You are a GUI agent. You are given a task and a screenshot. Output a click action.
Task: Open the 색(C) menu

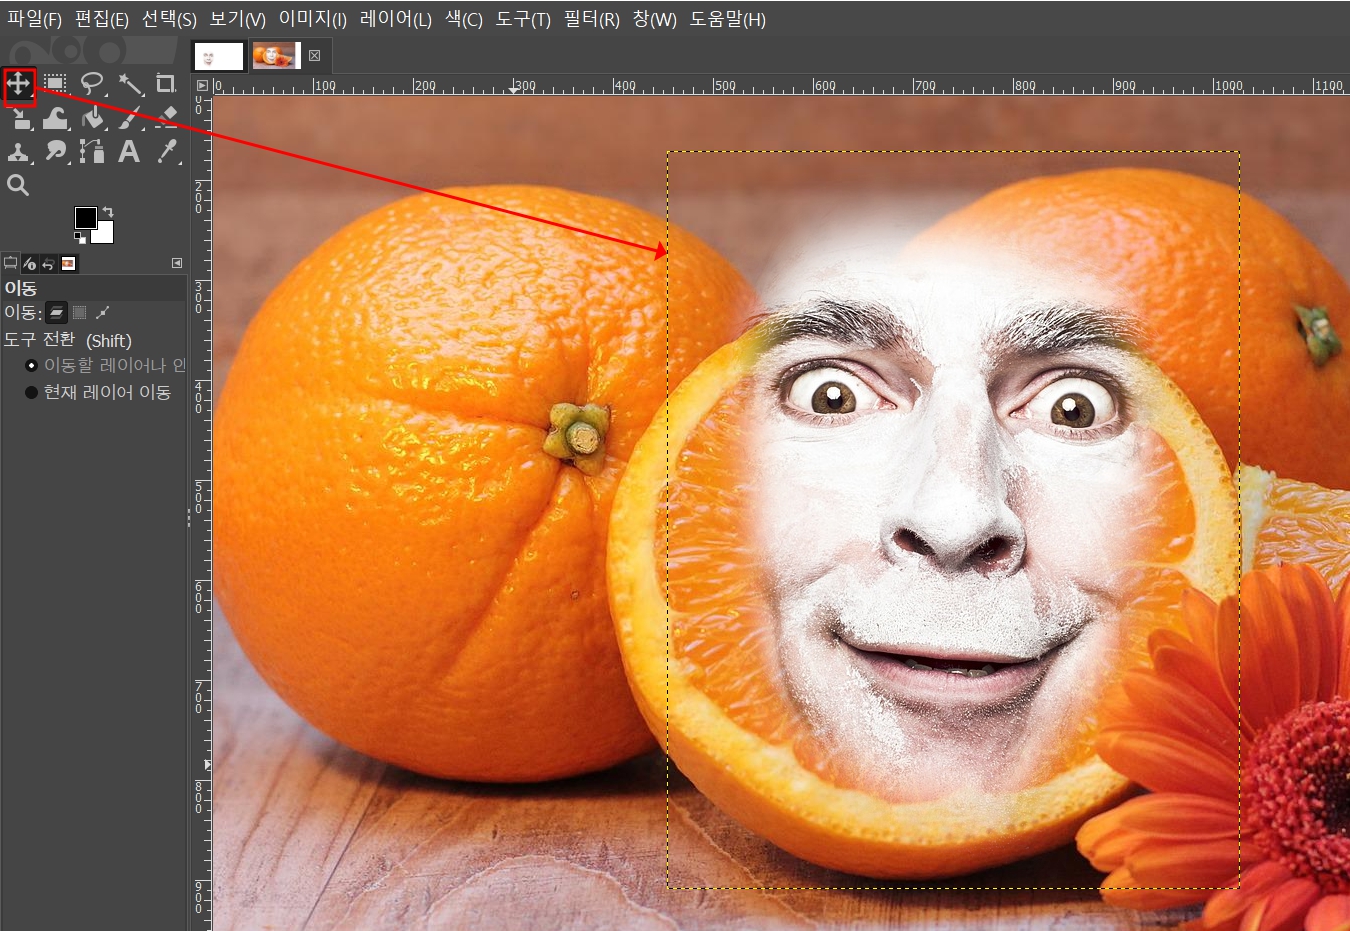pos(463,19)
